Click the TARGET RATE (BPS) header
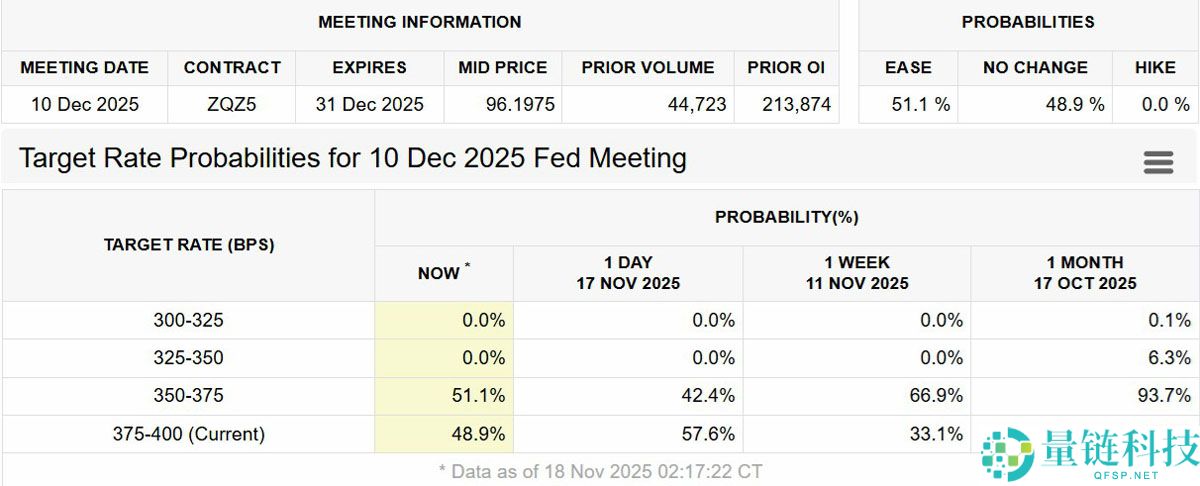This screenshot has height=486, width=1200. (x=188, y=244)
